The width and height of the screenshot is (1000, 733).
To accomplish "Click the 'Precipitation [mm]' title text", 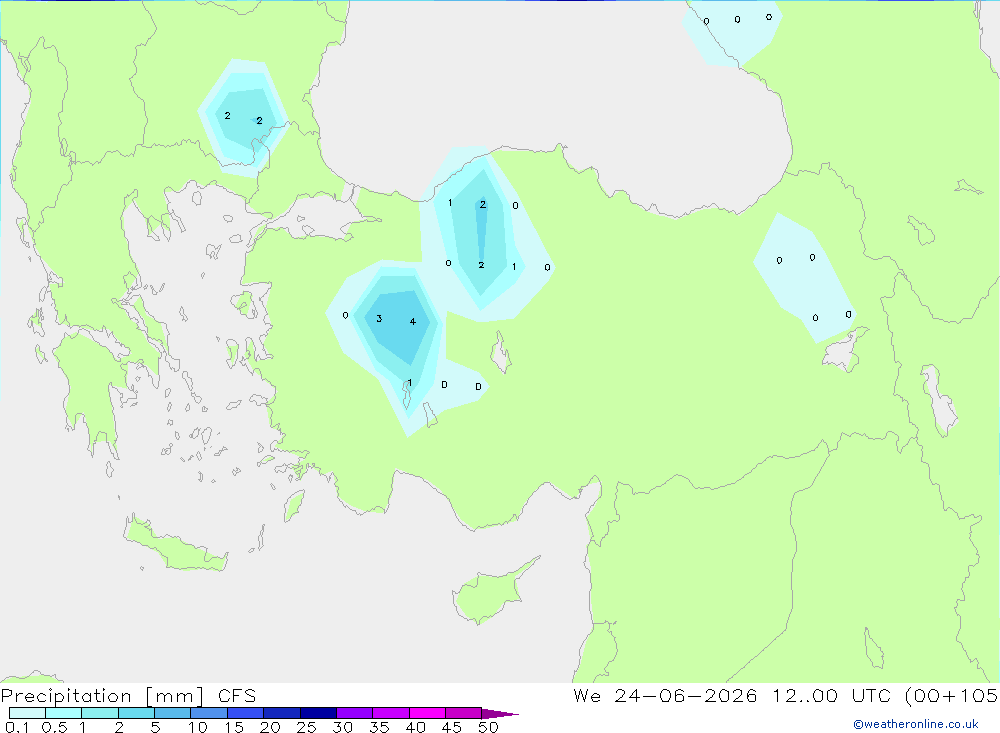I will click(x=102, y=696).
